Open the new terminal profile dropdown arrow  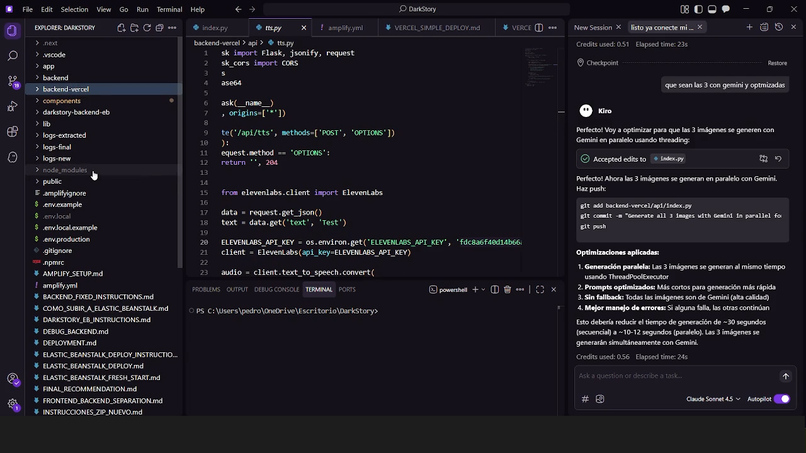483,290
